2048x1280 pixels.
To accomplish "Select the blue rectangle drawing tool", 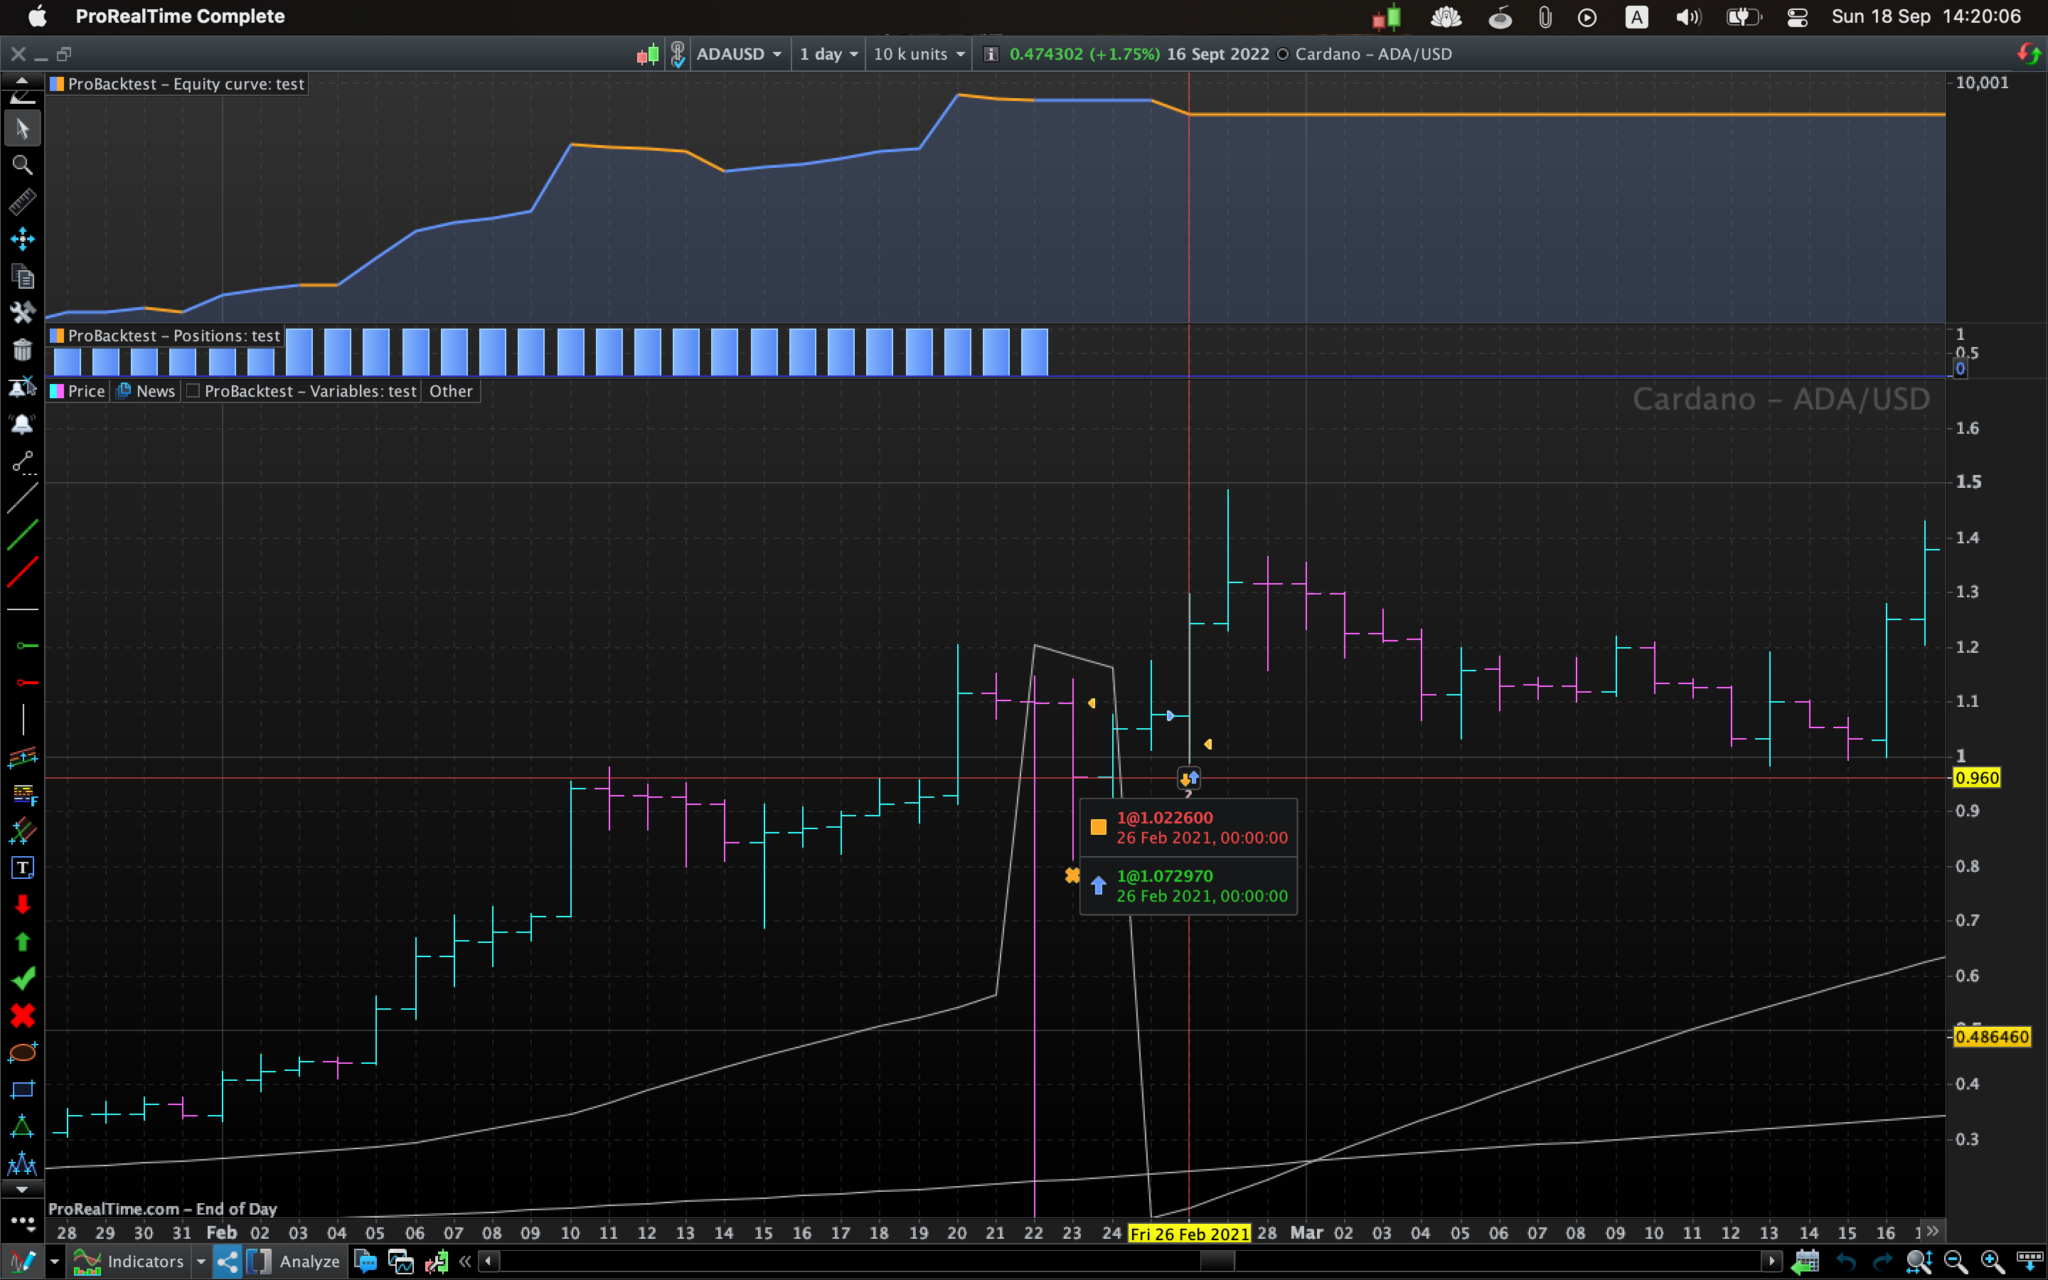I will (x=22, y=1089).
